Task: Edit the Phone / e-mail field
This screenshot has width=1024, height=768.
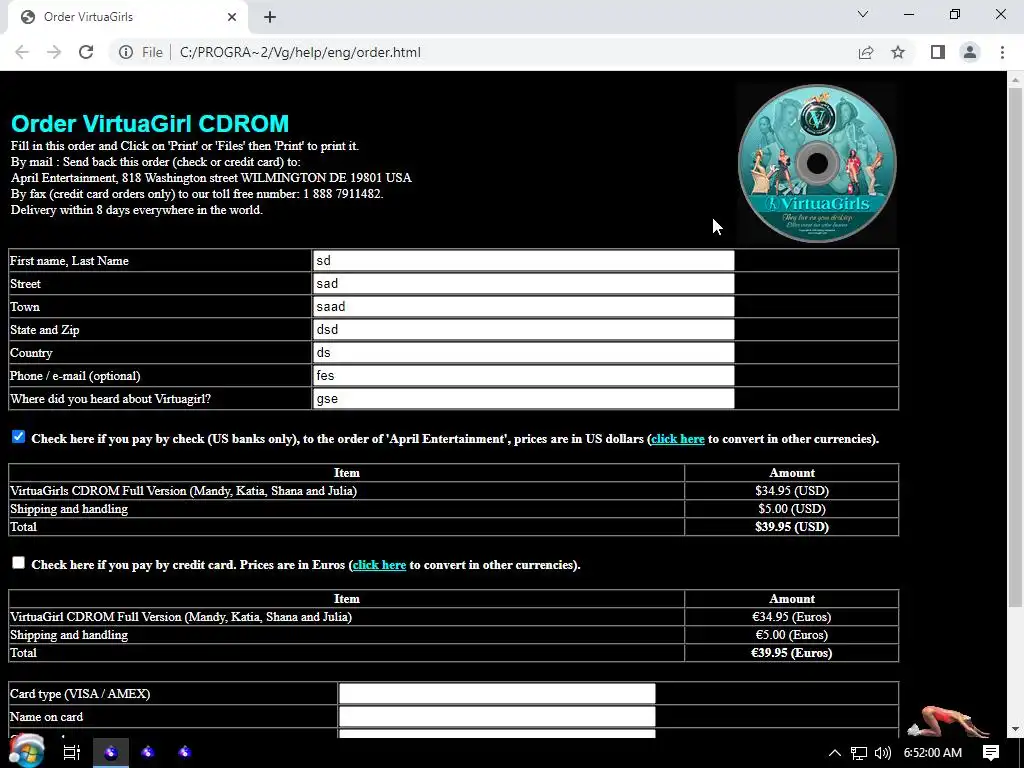Action: point(523,376)
